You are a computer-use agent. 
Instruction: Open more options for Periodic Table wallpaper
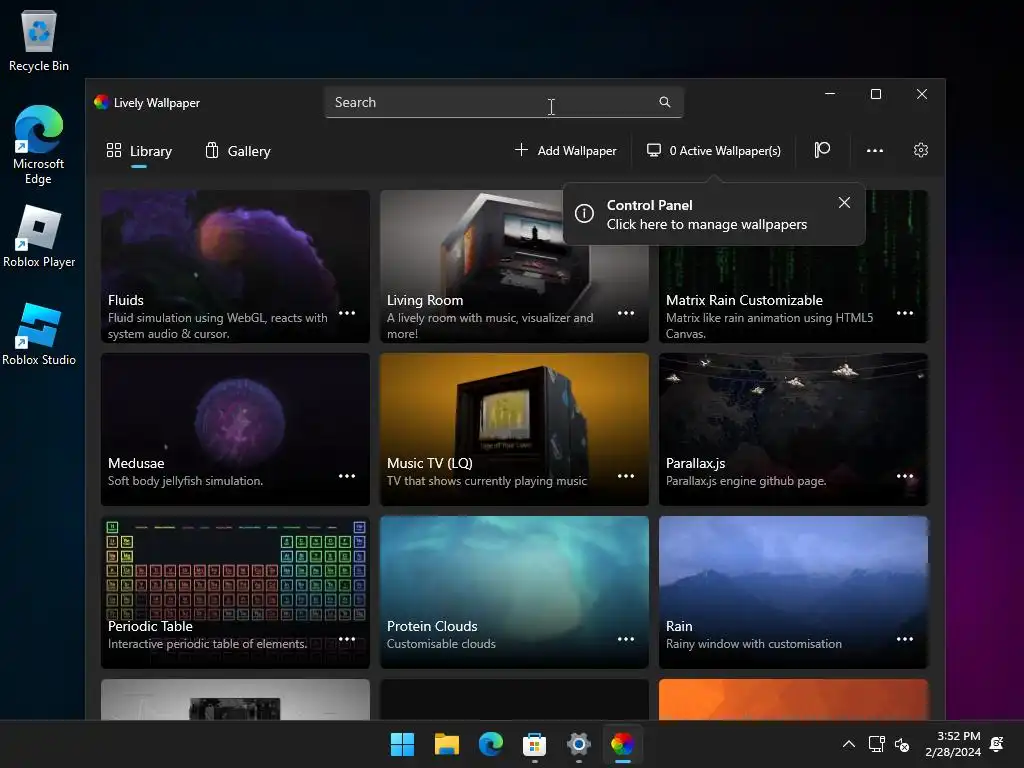(347, 639)
